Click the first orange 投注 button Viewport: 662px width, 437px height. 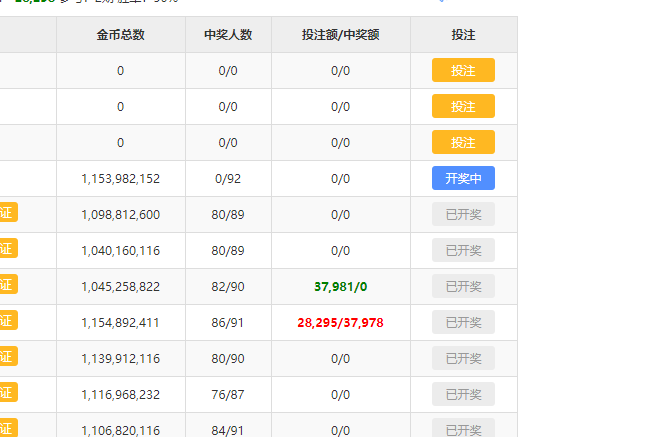click(463, 70)
